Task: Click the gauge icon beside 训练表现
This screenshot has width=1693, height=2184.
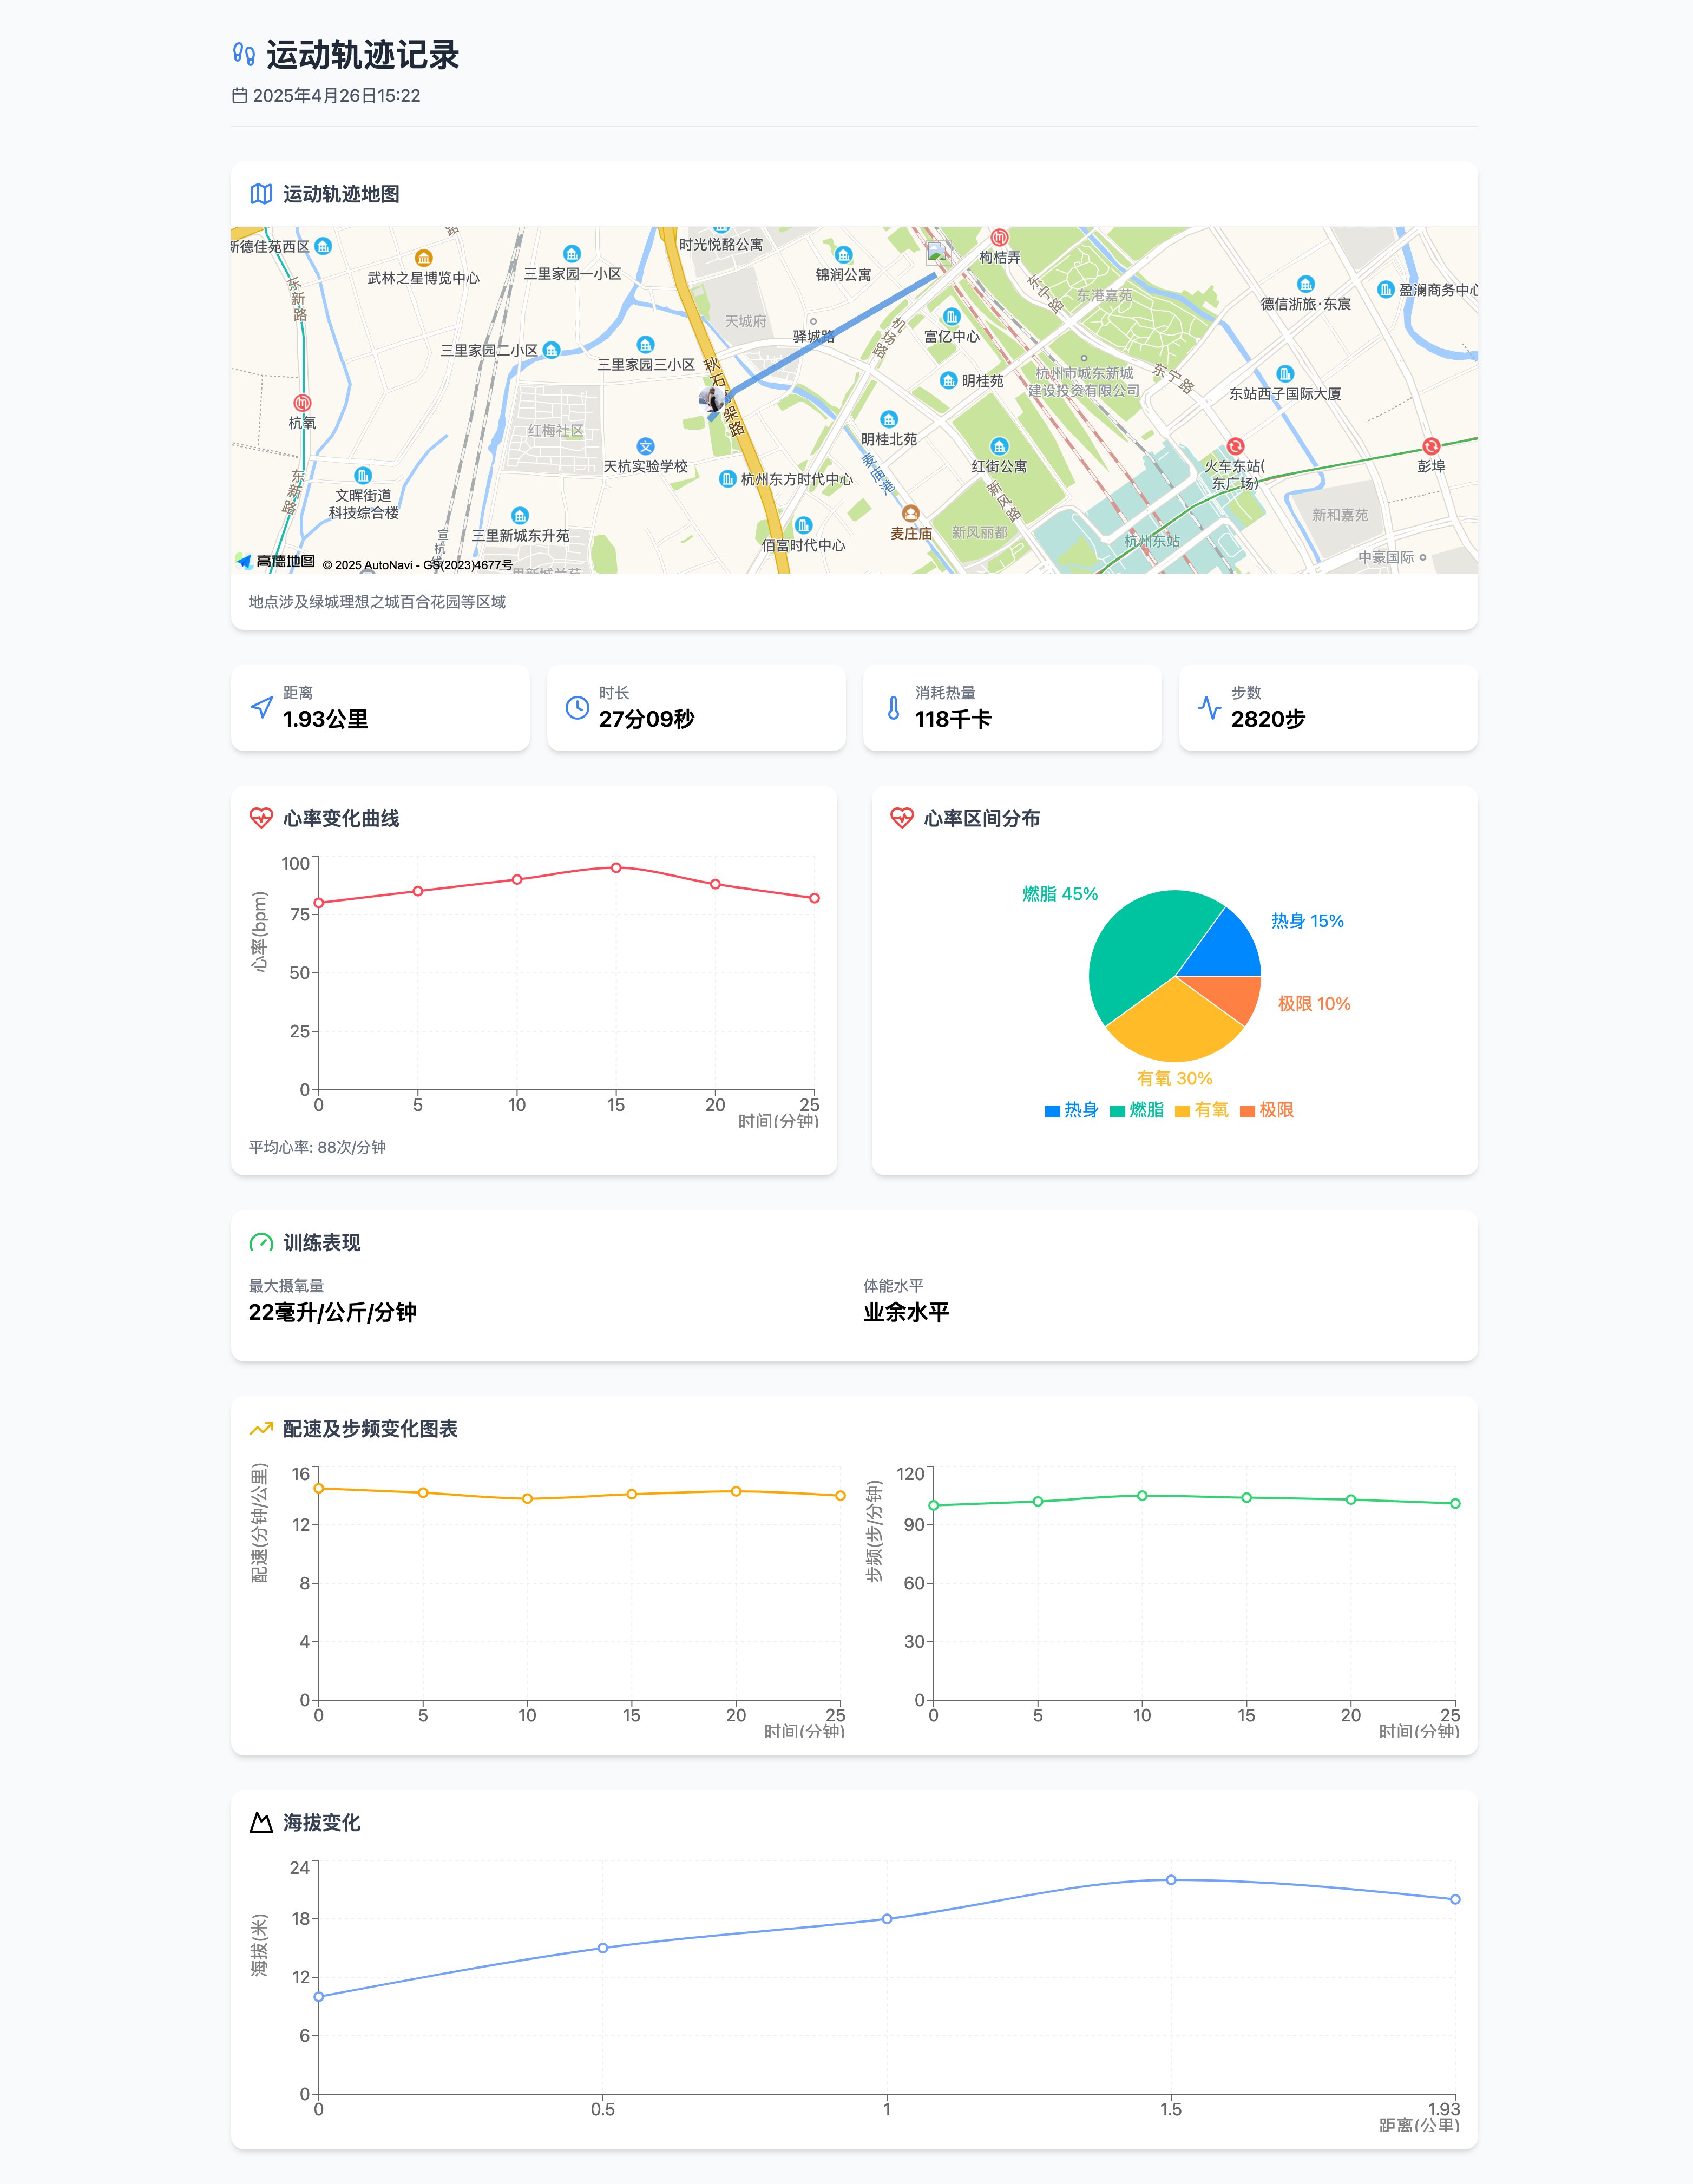Action: click(x=261, y=1243)
